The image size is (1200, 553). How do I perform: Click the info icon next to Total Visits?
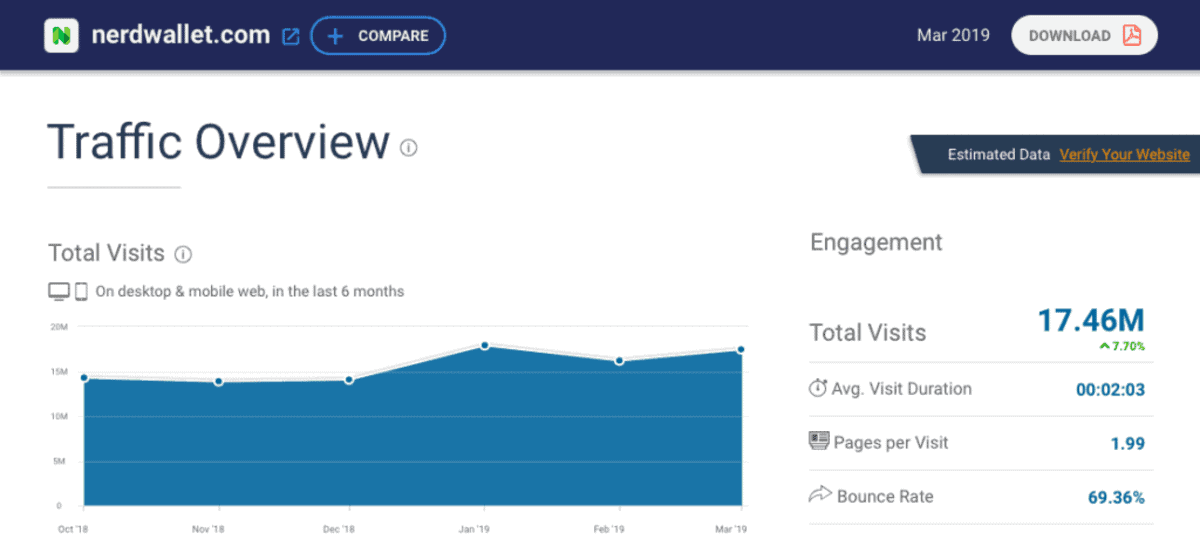(x=183, y=254)
